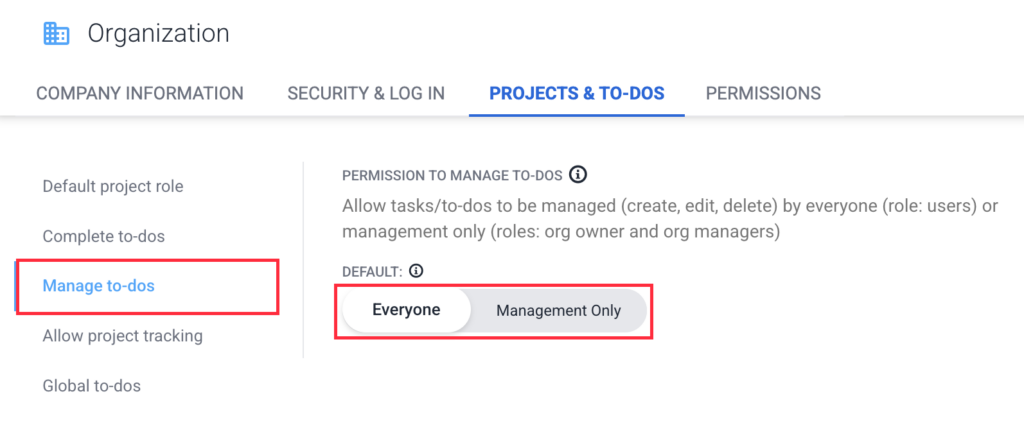Navigate to Global to-dos settings
The height and width of the screenshot is (421, 1024).
[x=92, y=386]
